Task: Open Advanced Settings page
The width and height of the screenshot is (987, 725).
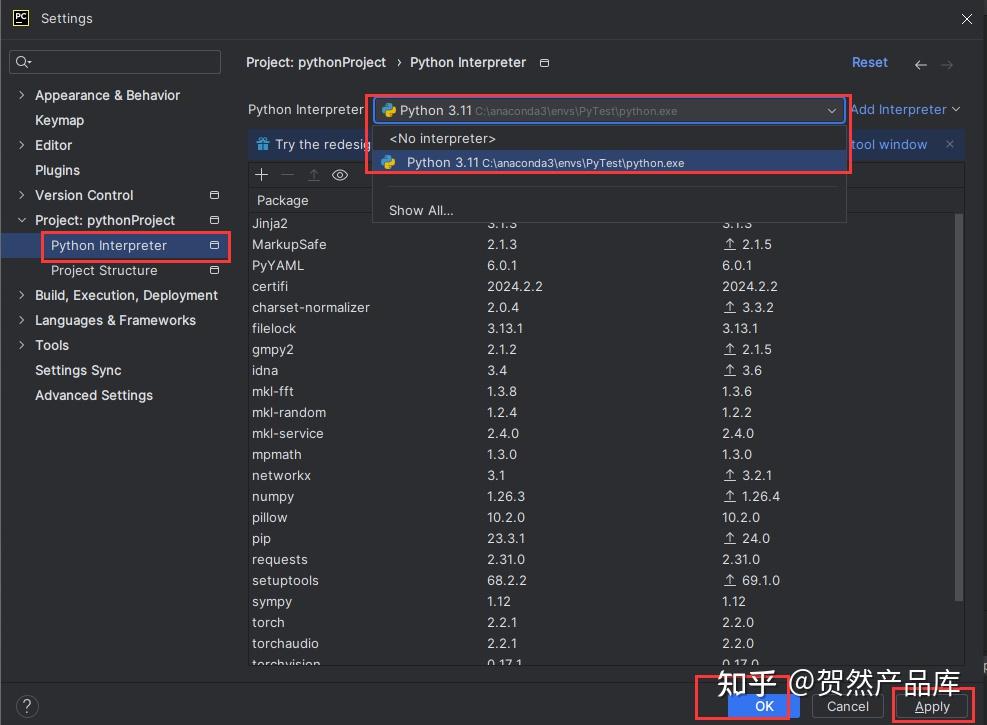Action: tap(94, 395)
